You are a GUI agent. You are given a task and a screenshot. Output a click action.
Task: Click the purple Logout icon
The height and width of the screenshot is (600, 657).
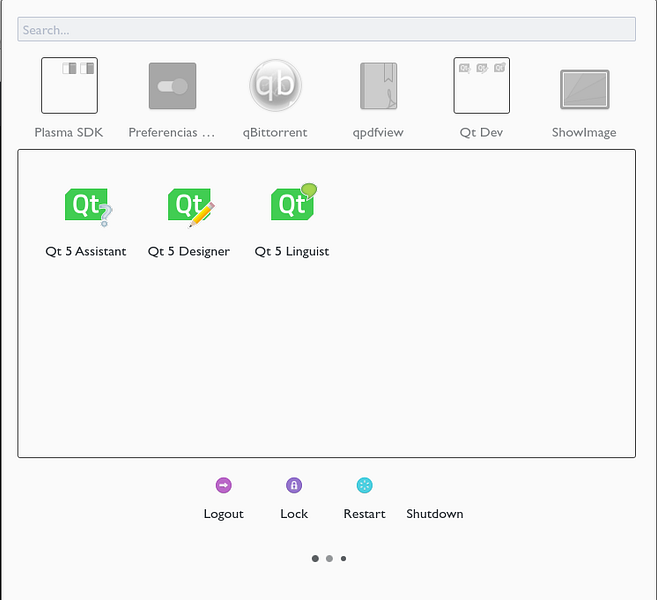(224, 486)
